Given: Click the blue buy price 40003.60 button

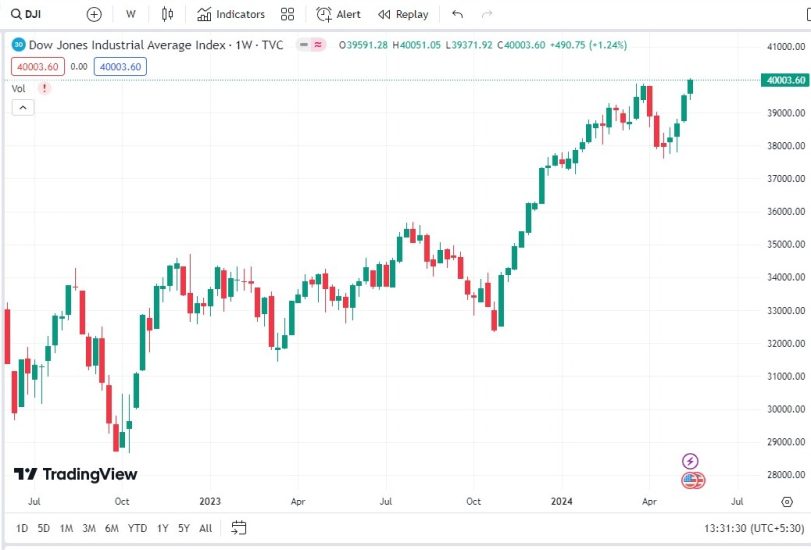Looking at the screenshot, I should 120,66.
